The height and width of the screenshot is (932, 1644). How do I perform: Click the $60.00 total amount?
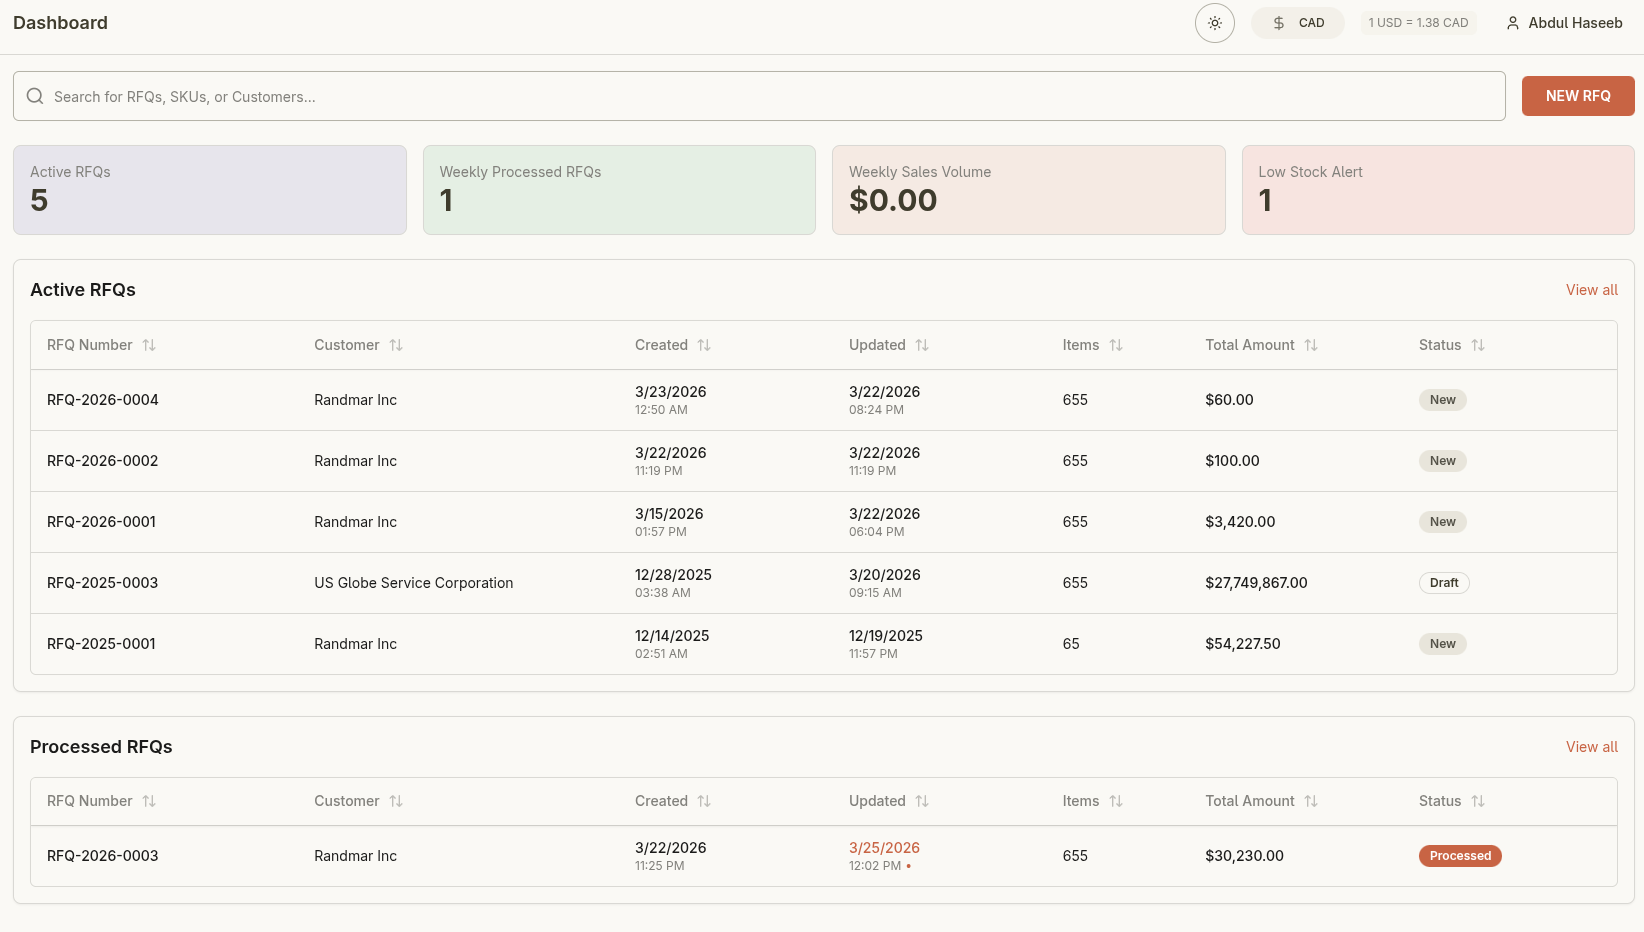tap(1229, 400)
